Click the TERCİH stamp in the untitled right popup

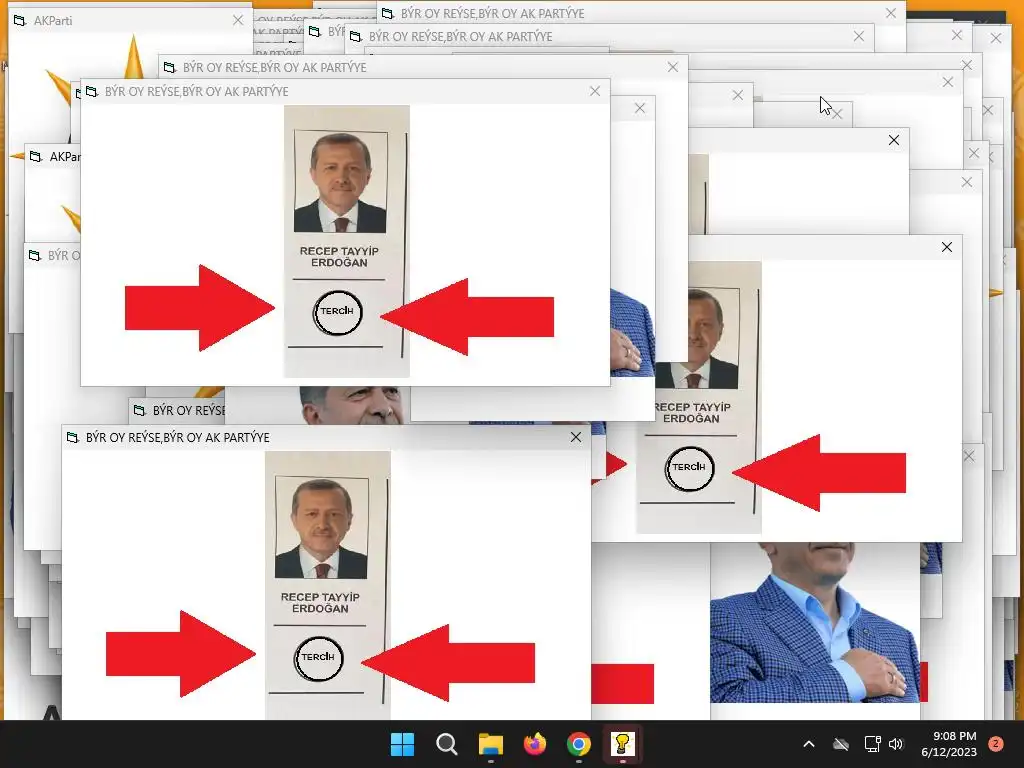click(690, 468)
